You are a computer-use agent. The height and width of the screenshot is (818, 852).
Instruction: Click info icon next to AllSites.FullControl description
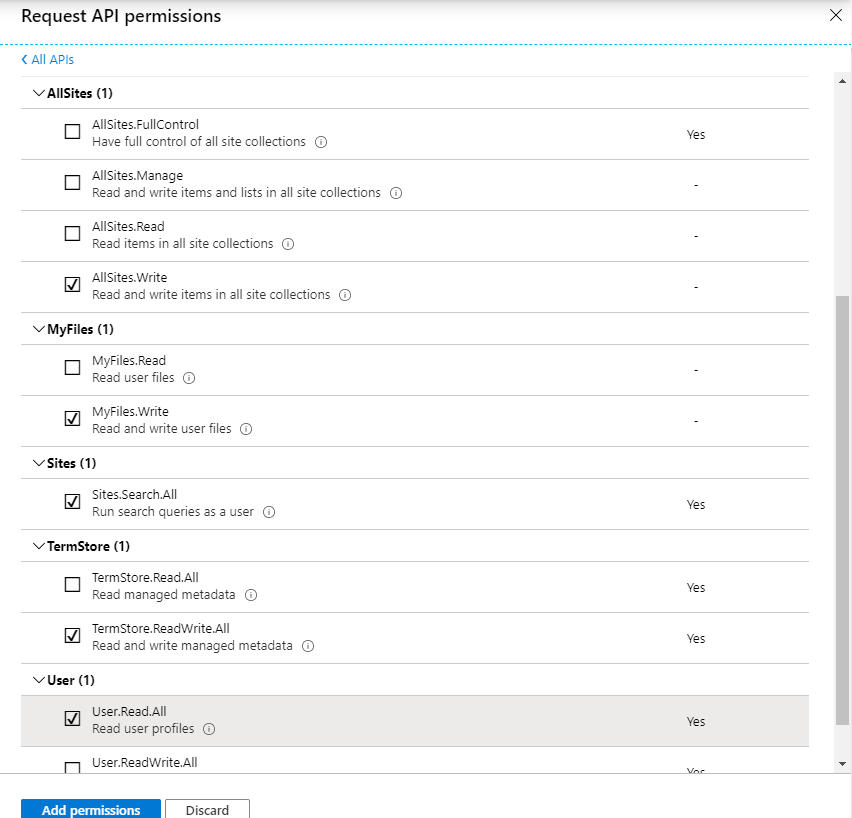click(321, 142)
